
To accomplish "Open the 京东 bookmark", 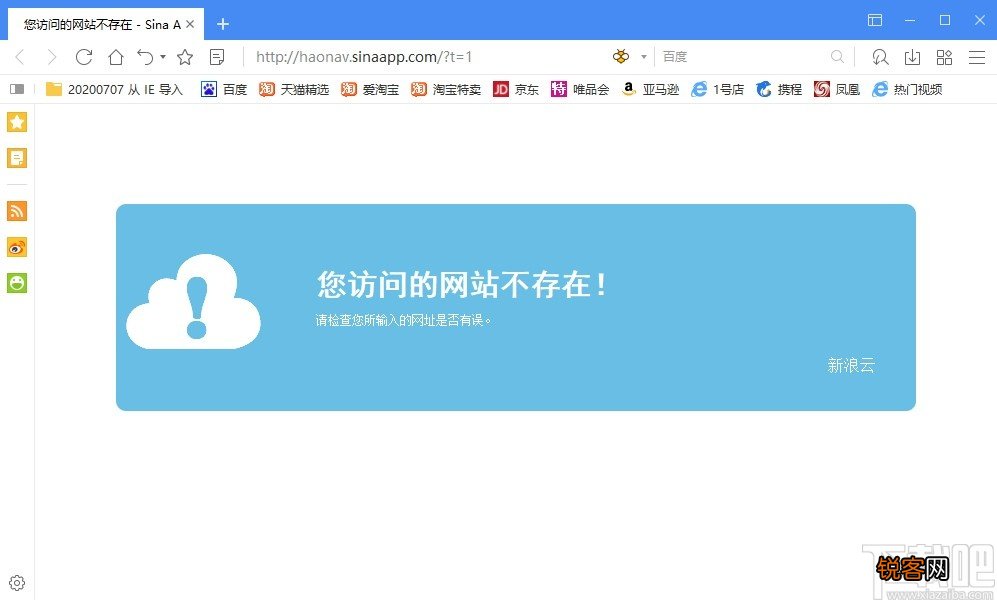I will [516, 90].
